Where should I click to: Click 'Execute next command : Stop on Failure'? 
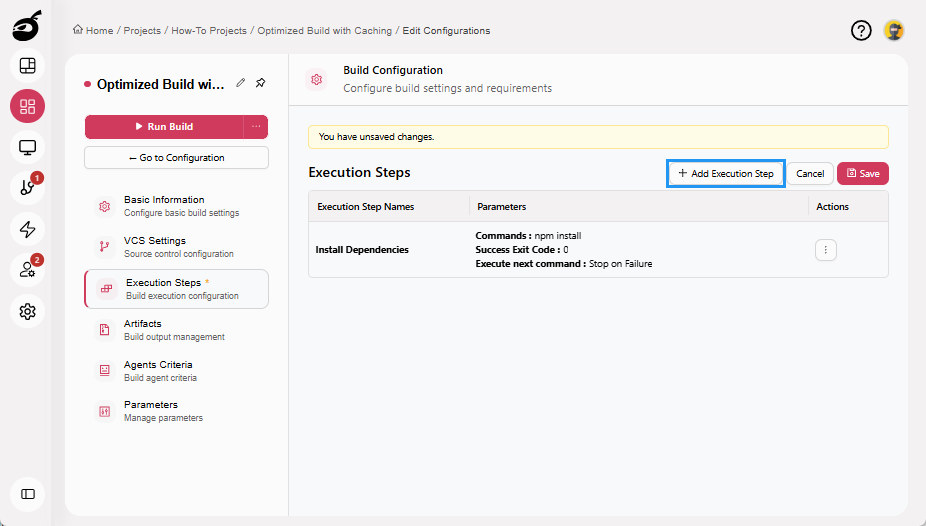pyautogui.click(x=564, y=264)
